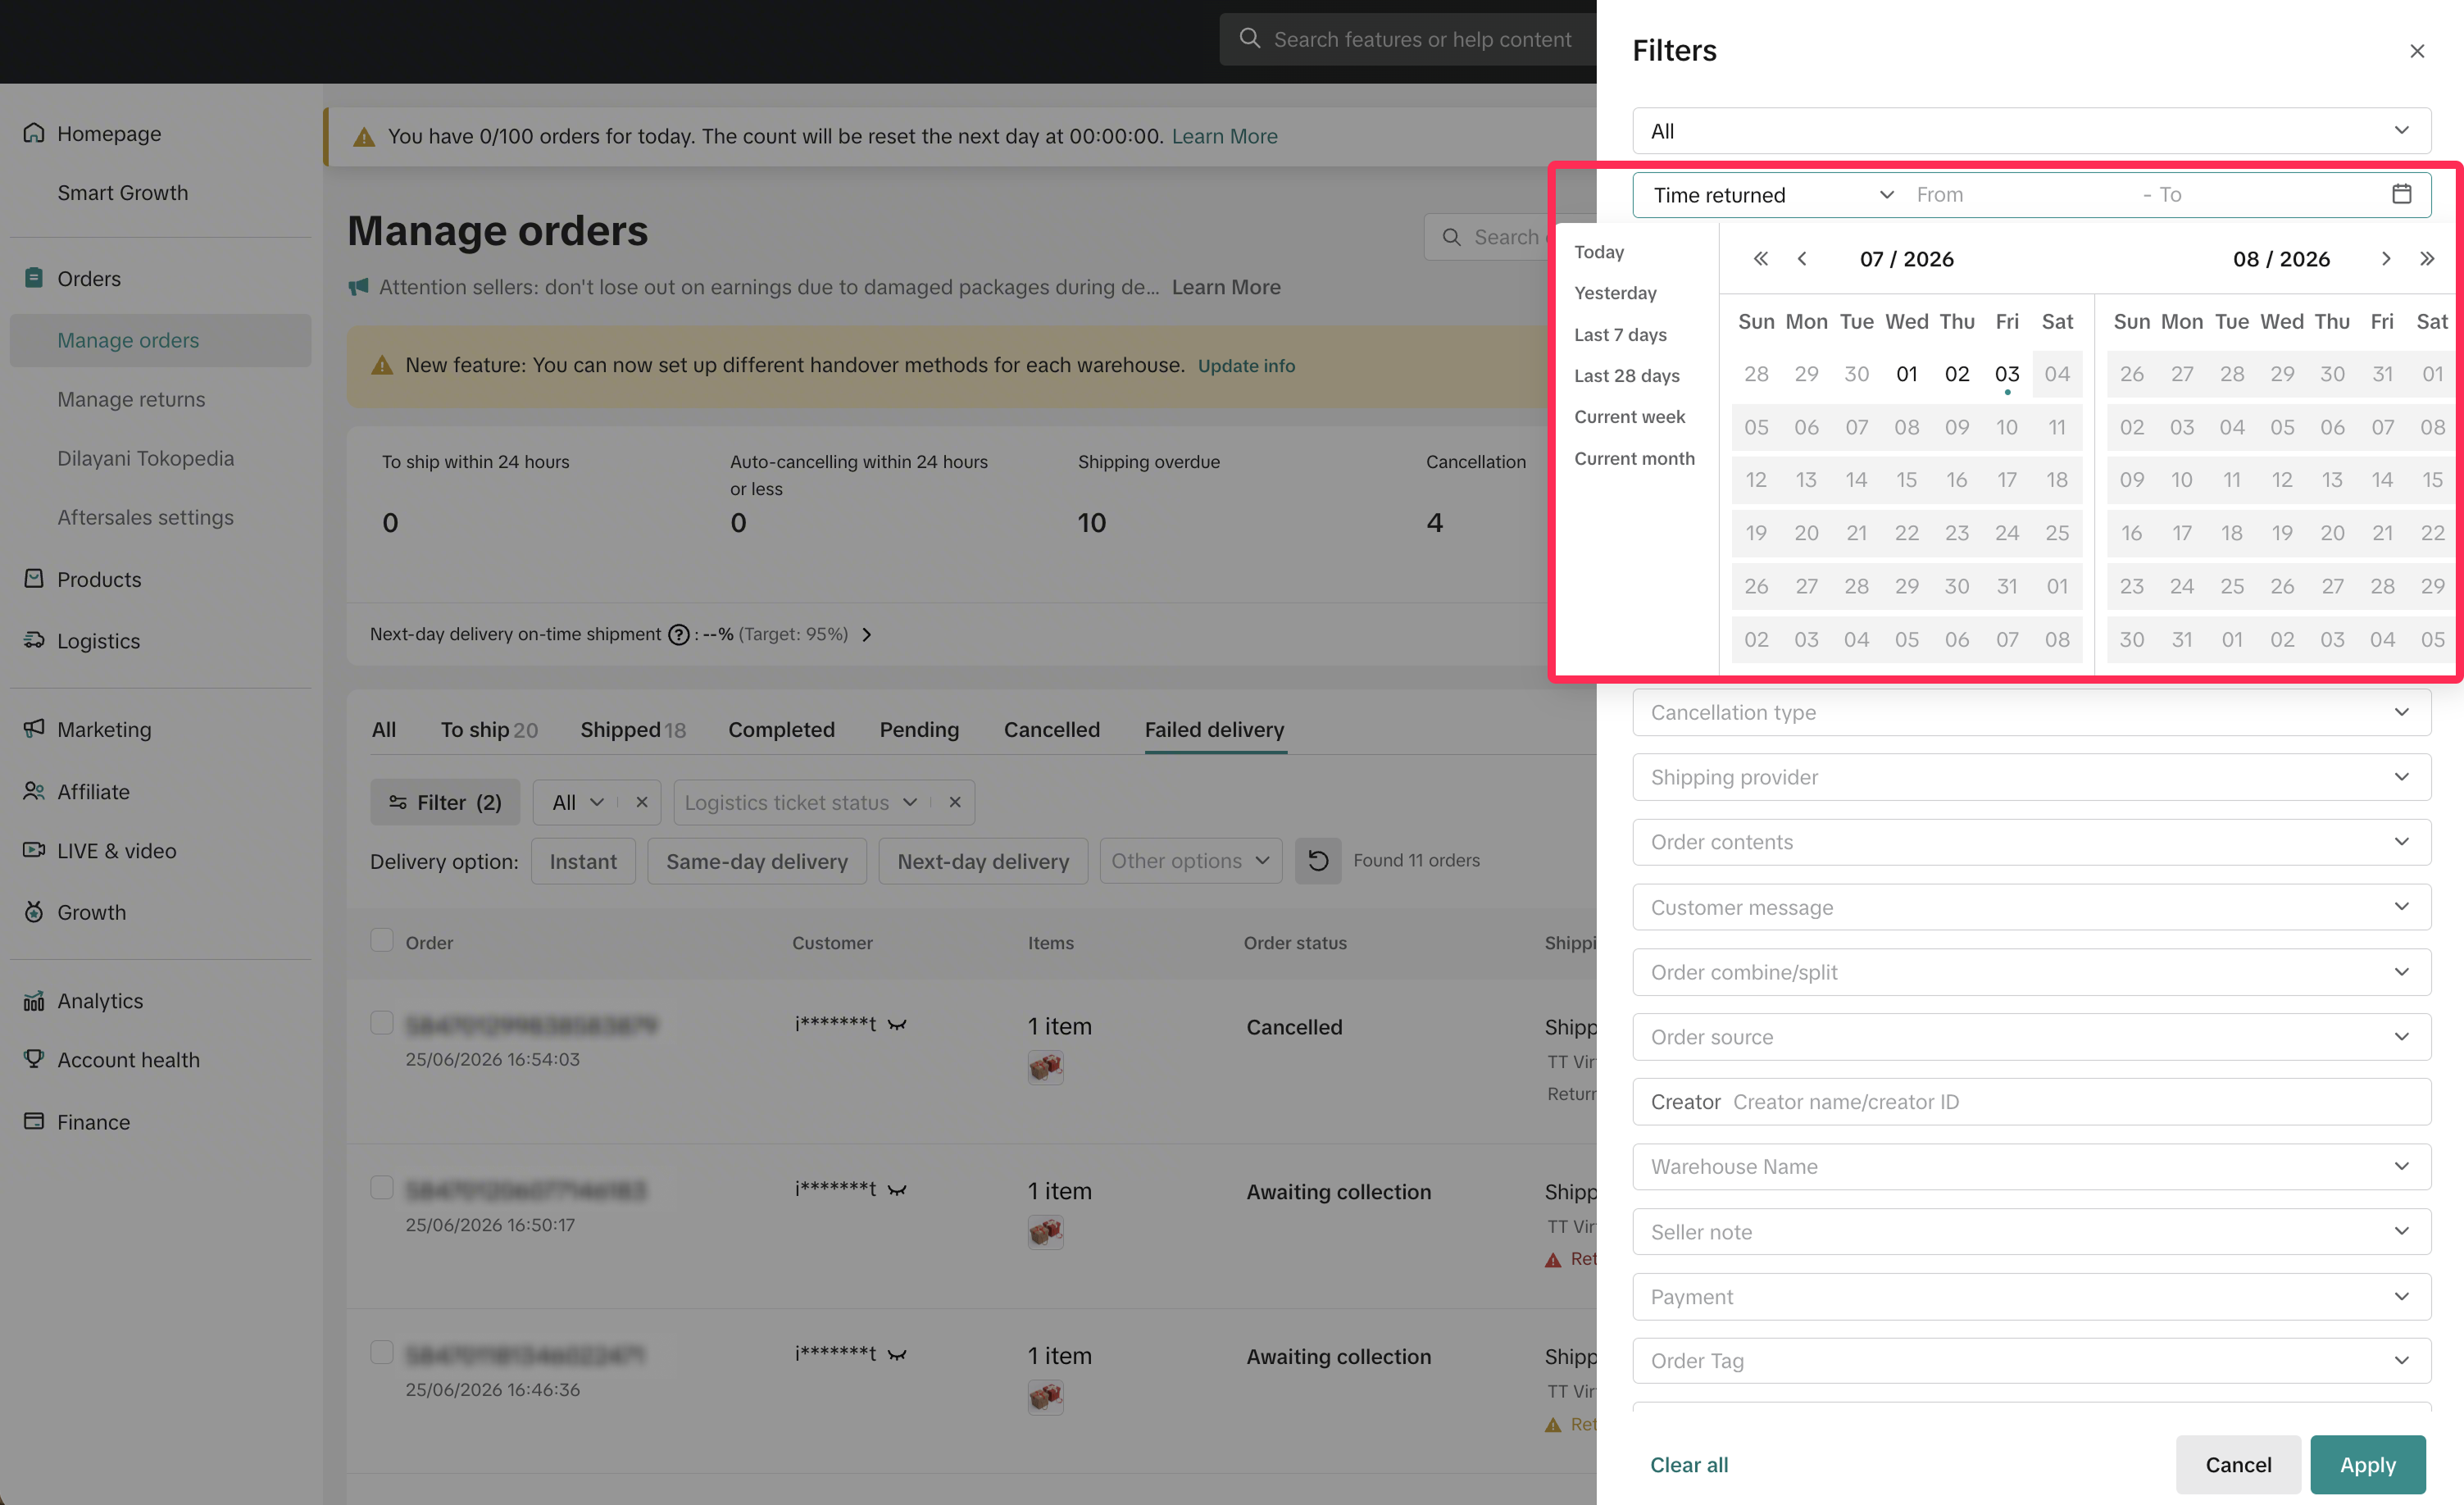Click the help question mark for next-day delivery
This screenshot has height=1505, width=2464.
pos(679,635)
